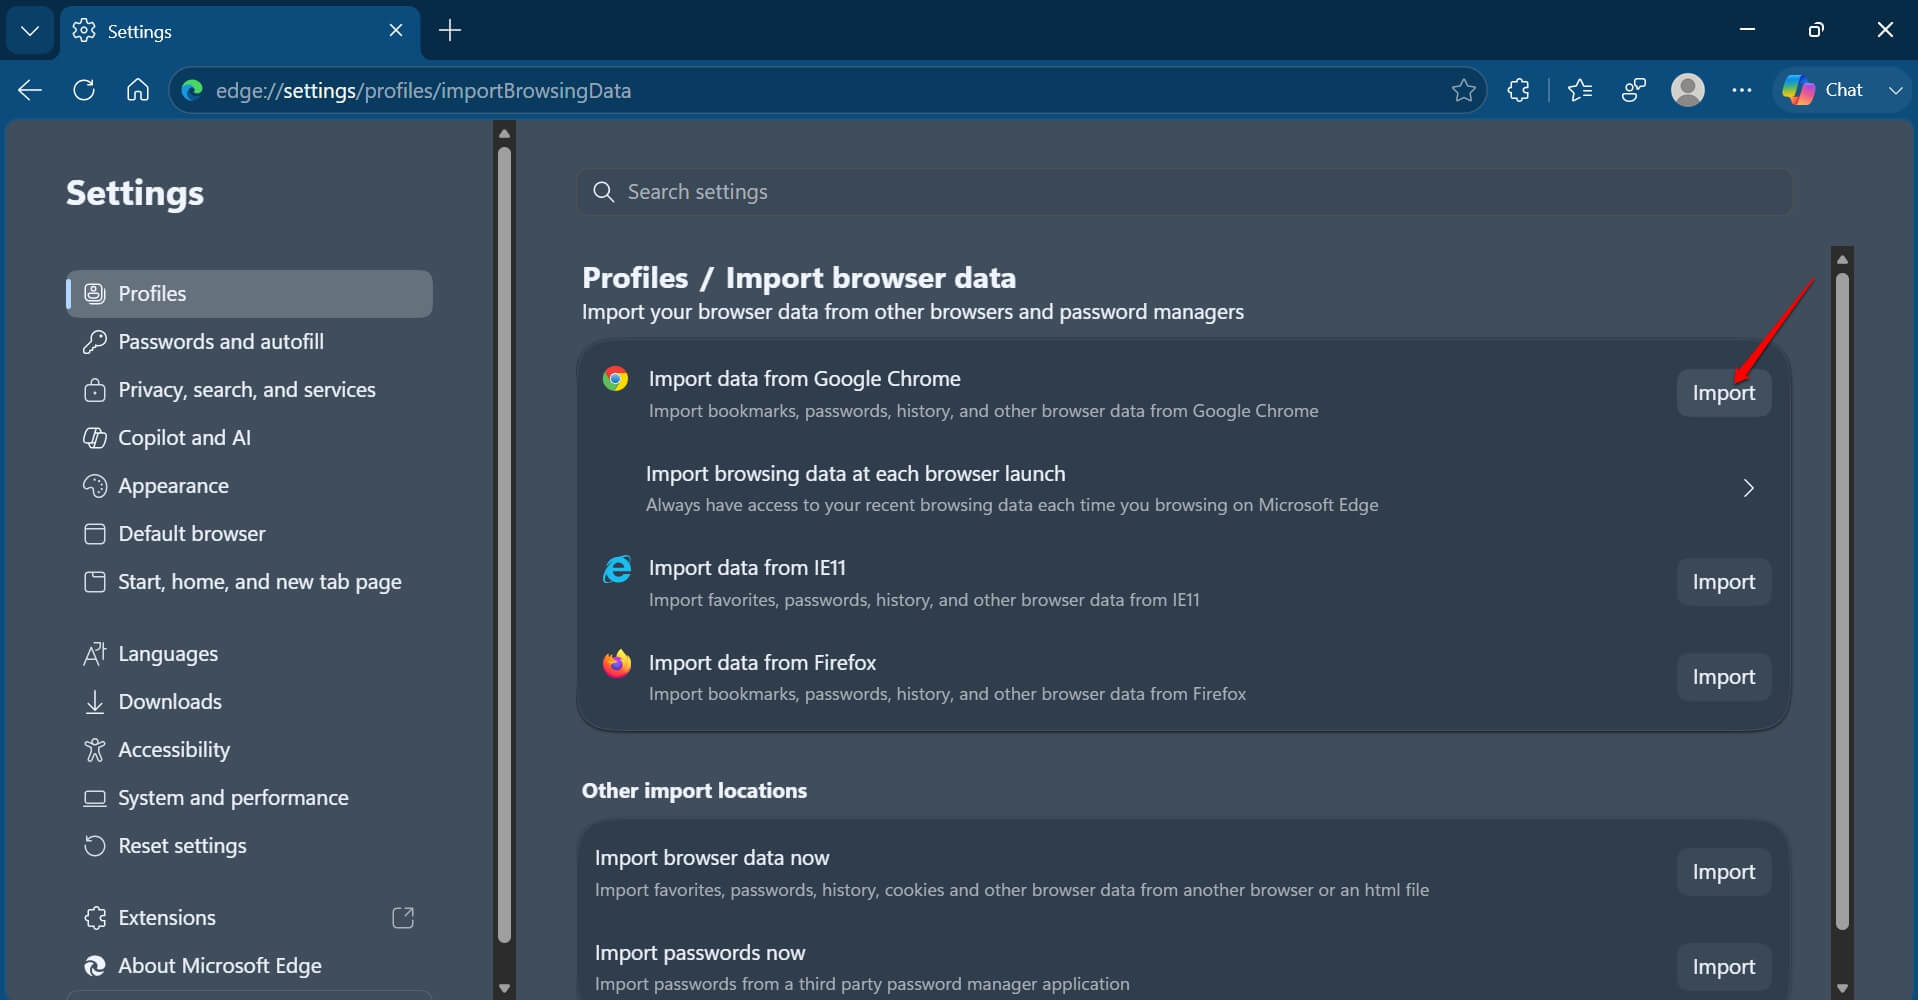Click the Search settings magnifier icon

click(603, 192)
